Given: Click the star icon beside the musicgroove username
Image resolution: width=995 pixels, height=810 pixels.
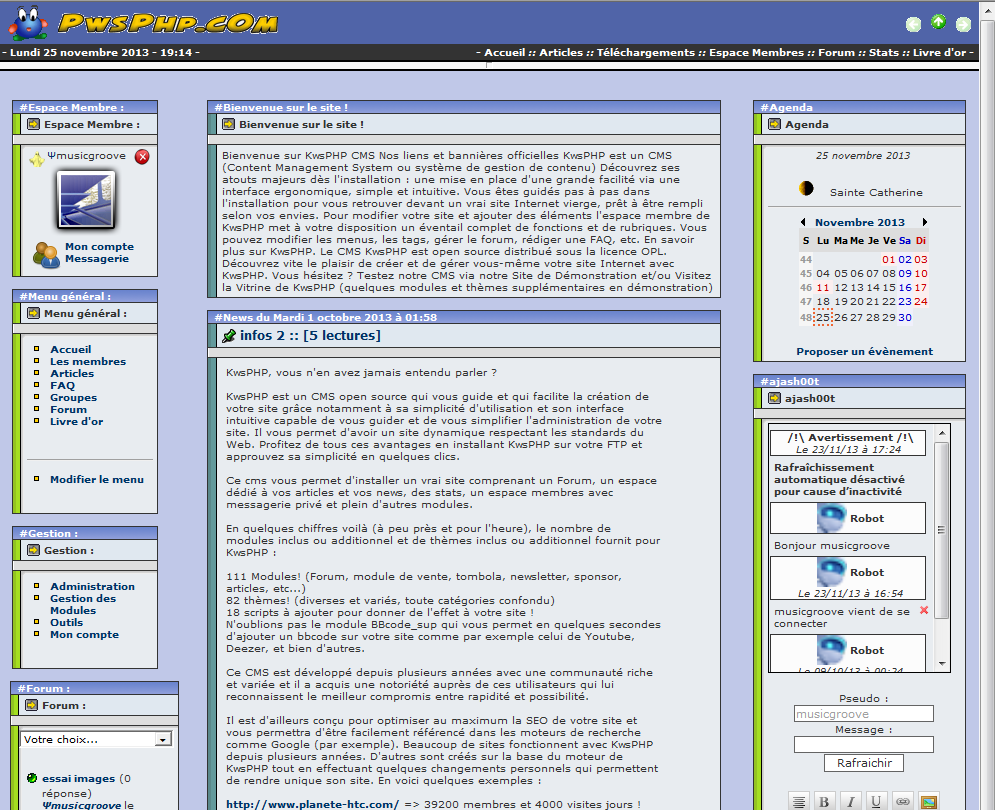Looking at the screenshot, I should coord(37,159).
